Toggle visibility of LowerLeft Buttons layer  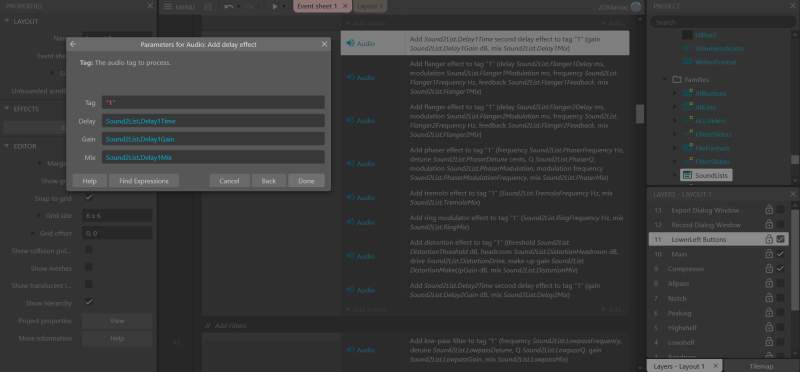(x=780, y=239)
